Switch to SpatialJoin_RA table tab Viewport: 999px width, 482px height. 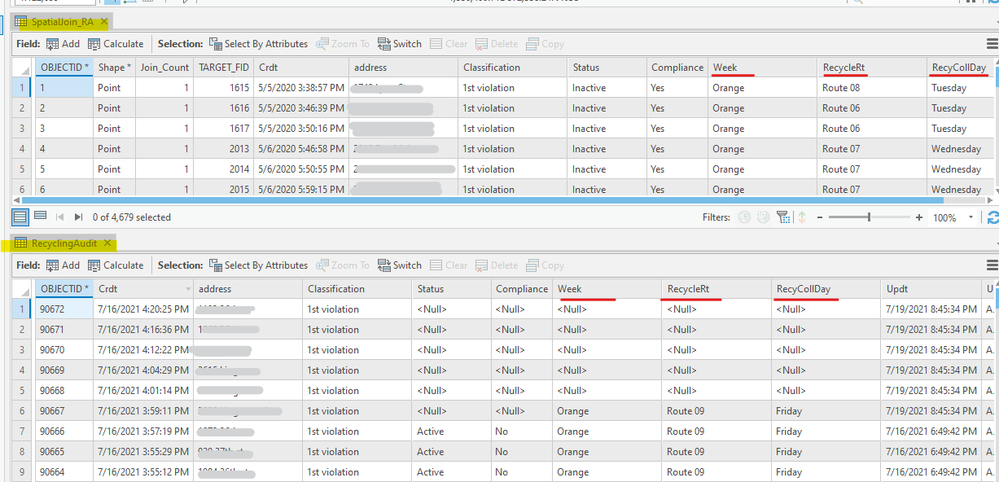coord(62,22)
